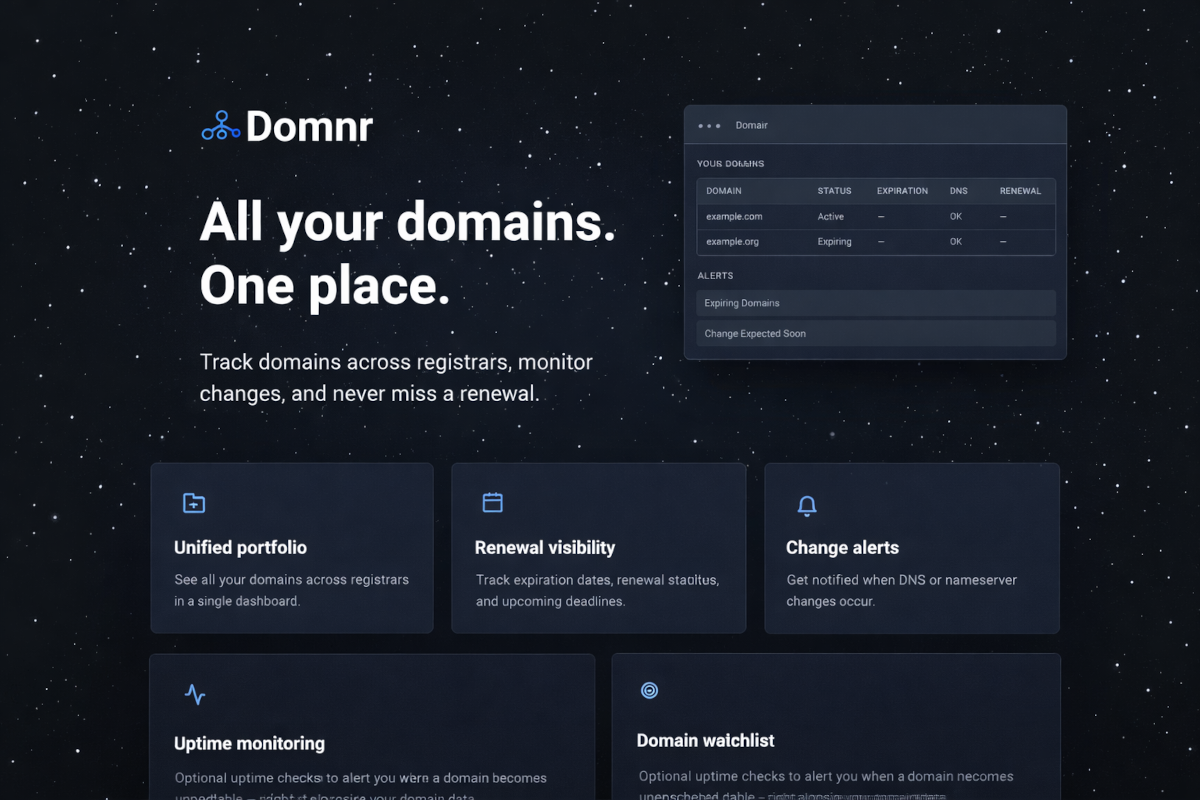
Task: Click the Unified portfolio folder icon
Action: (x=194, y=503)
